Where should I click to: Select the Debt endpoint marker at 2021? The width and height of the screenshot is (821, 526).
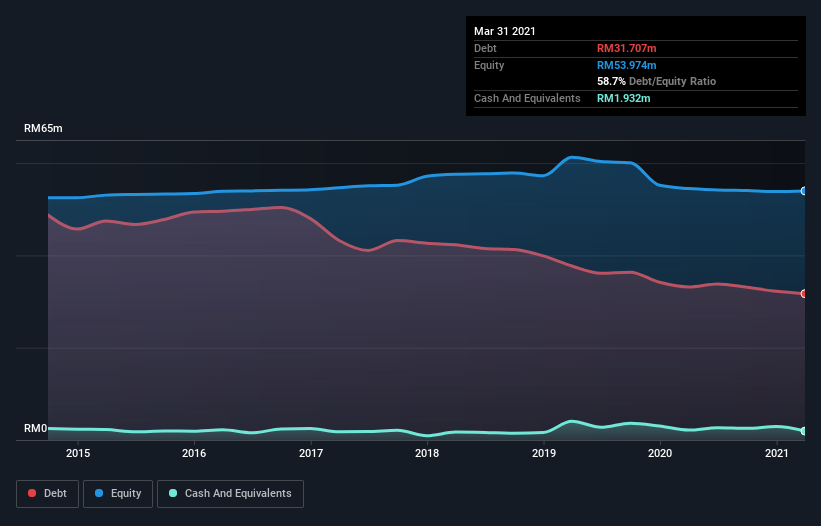pyautogui.click(x=803, y=294)
